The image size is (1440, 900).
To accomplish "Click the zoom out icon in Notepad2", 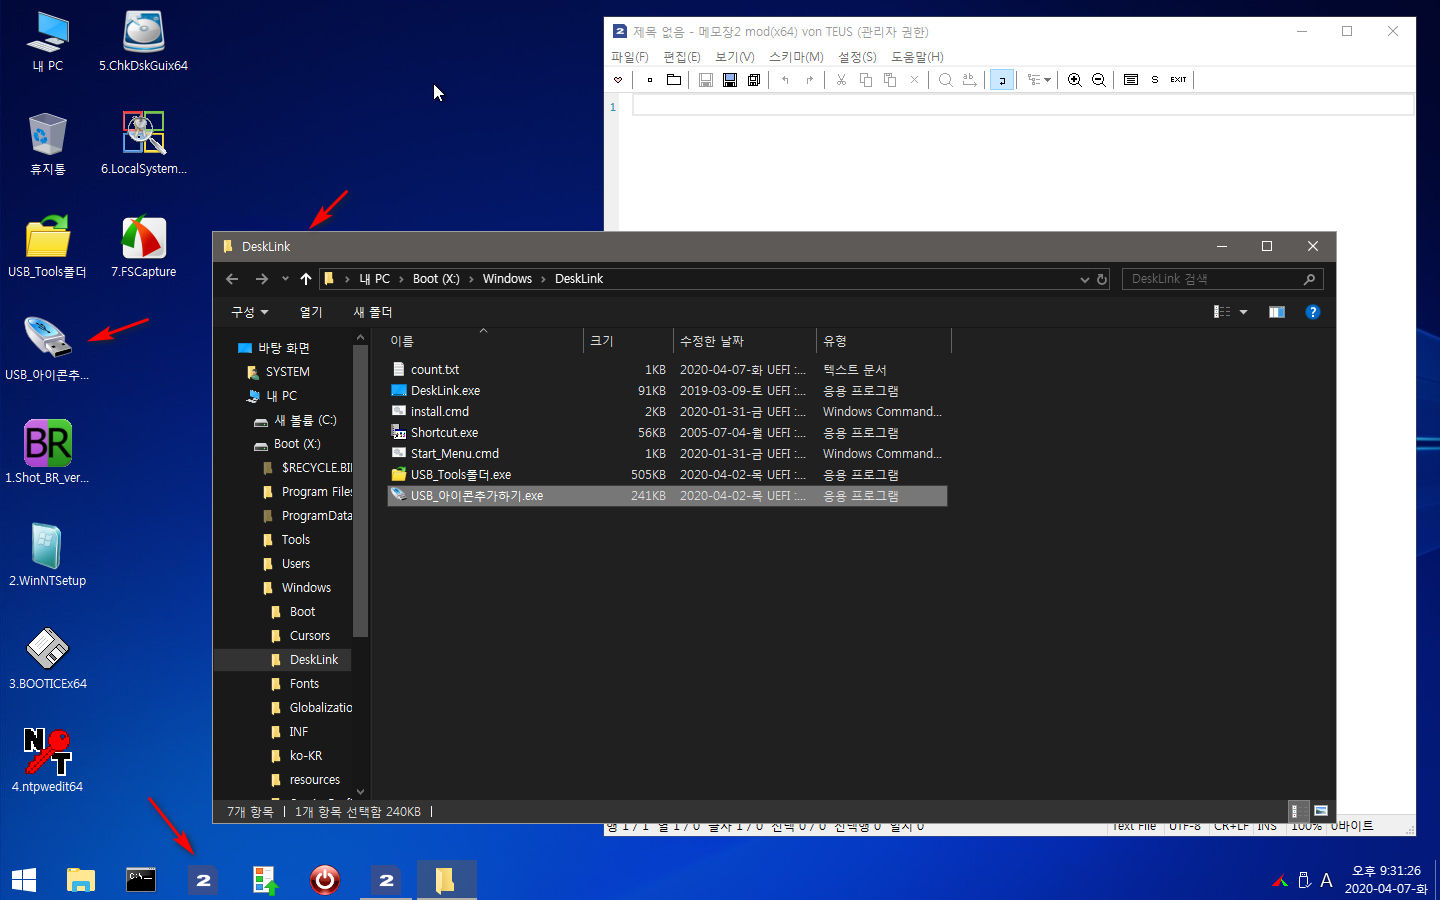I will click(x=1099, y=80).
